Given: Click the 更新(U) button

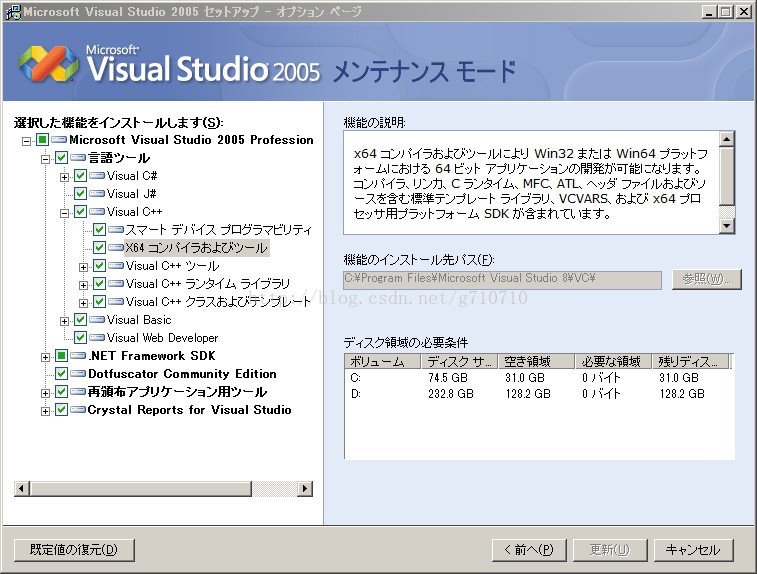Looking at the screenshot, I should 610,550.
